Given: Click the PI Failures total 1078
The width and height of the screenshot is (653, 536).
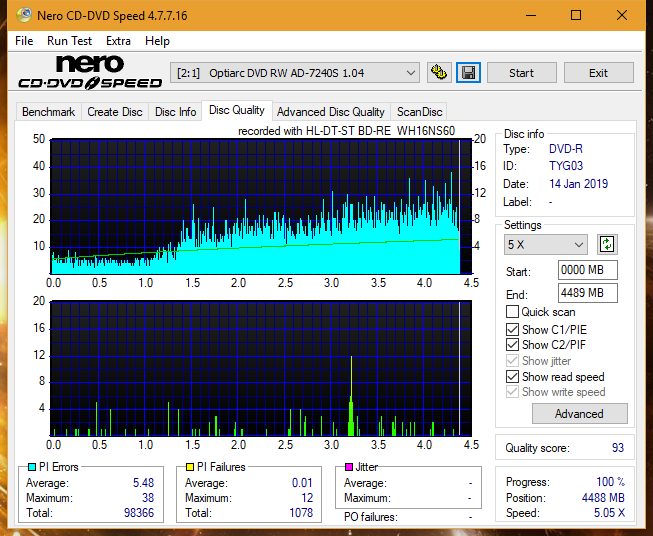Looking at the screenshot, I should [x=301, y=513].
